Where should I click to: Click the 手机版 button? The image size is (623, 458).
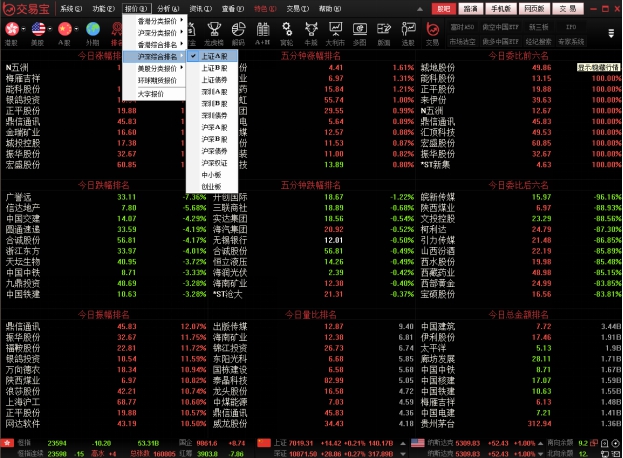point(501,8)
